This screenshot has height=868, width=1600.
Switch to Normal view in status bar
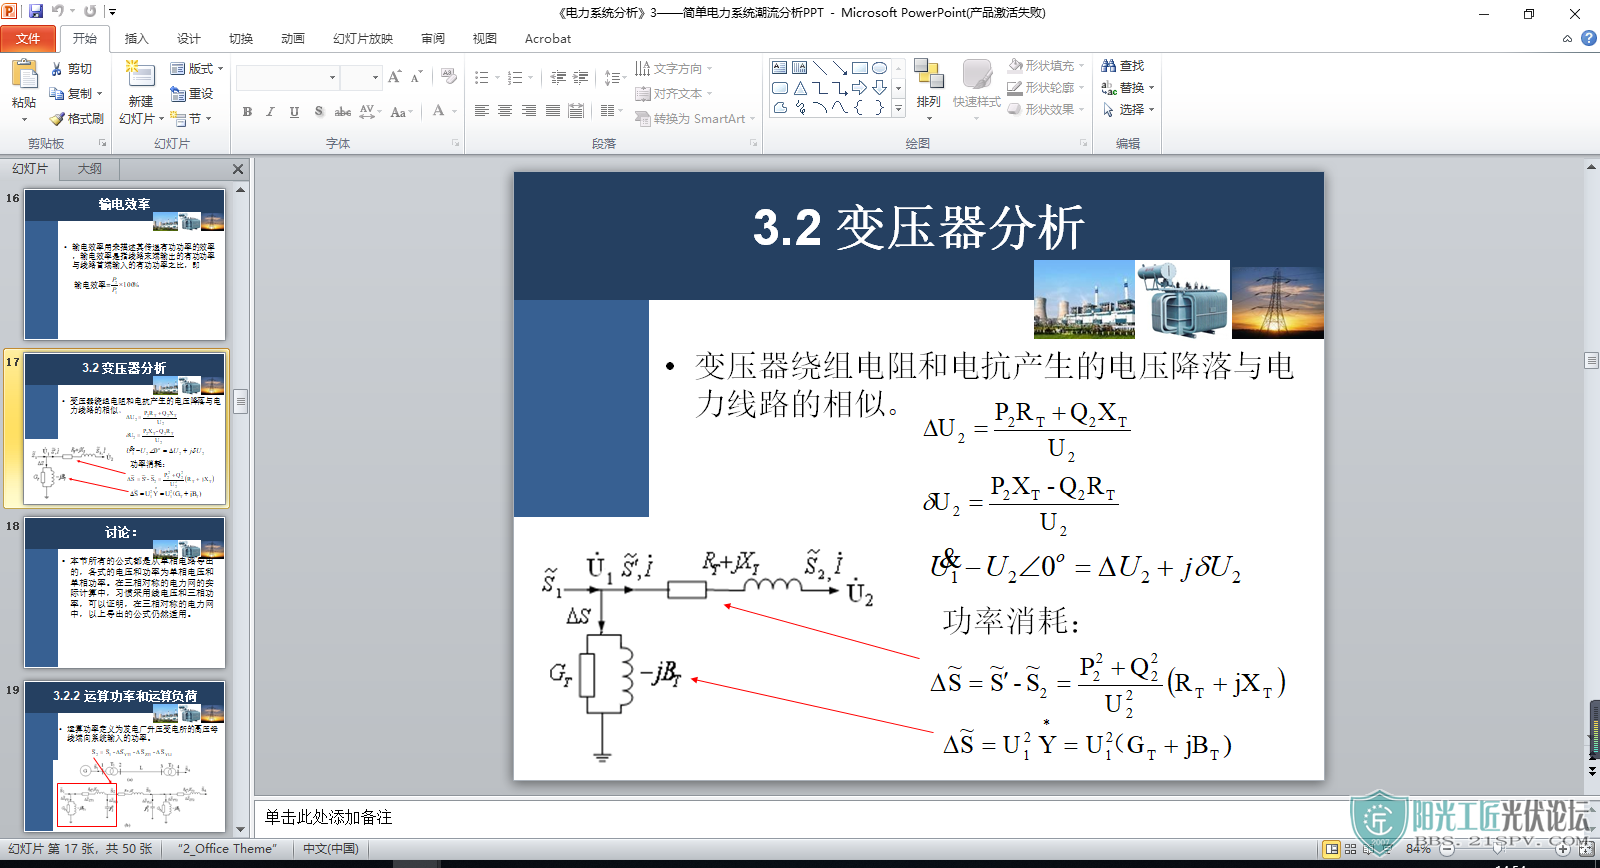tap(1331, 849)
